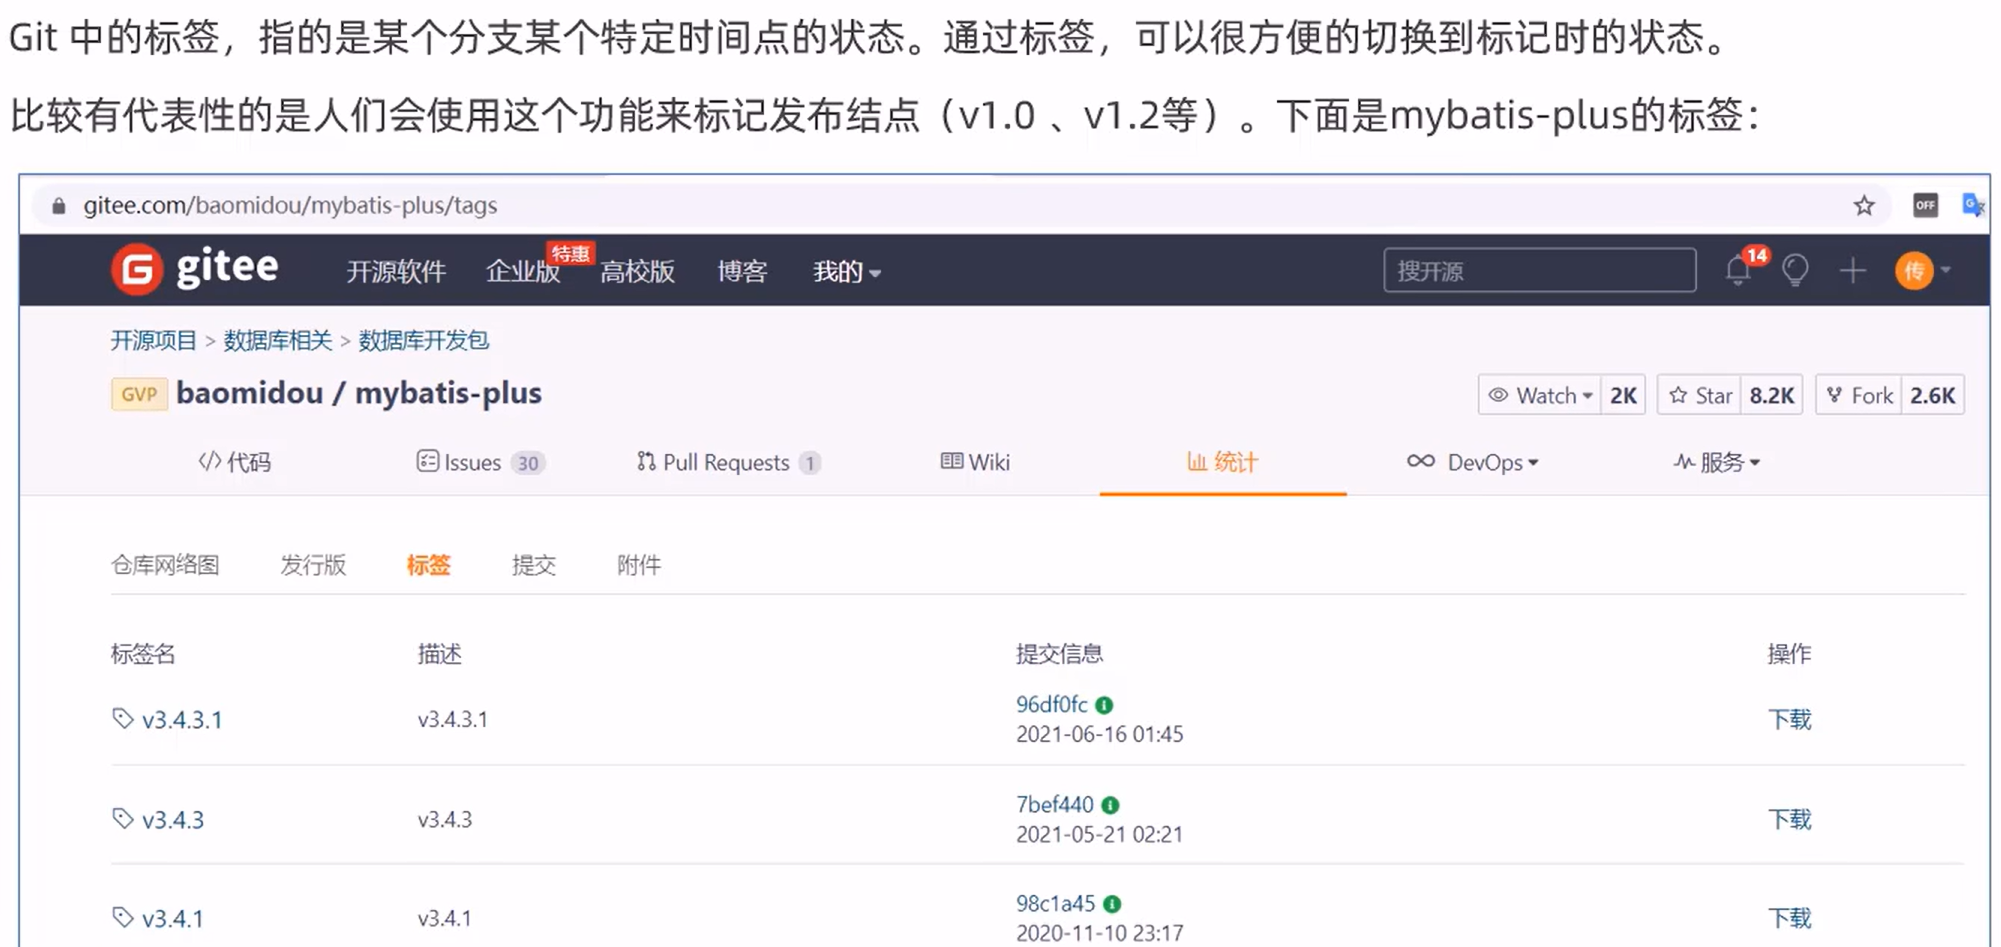The image size is (2001, 947).
Task: Open the mybatis-plus repository link
Action: coord(448,393)
